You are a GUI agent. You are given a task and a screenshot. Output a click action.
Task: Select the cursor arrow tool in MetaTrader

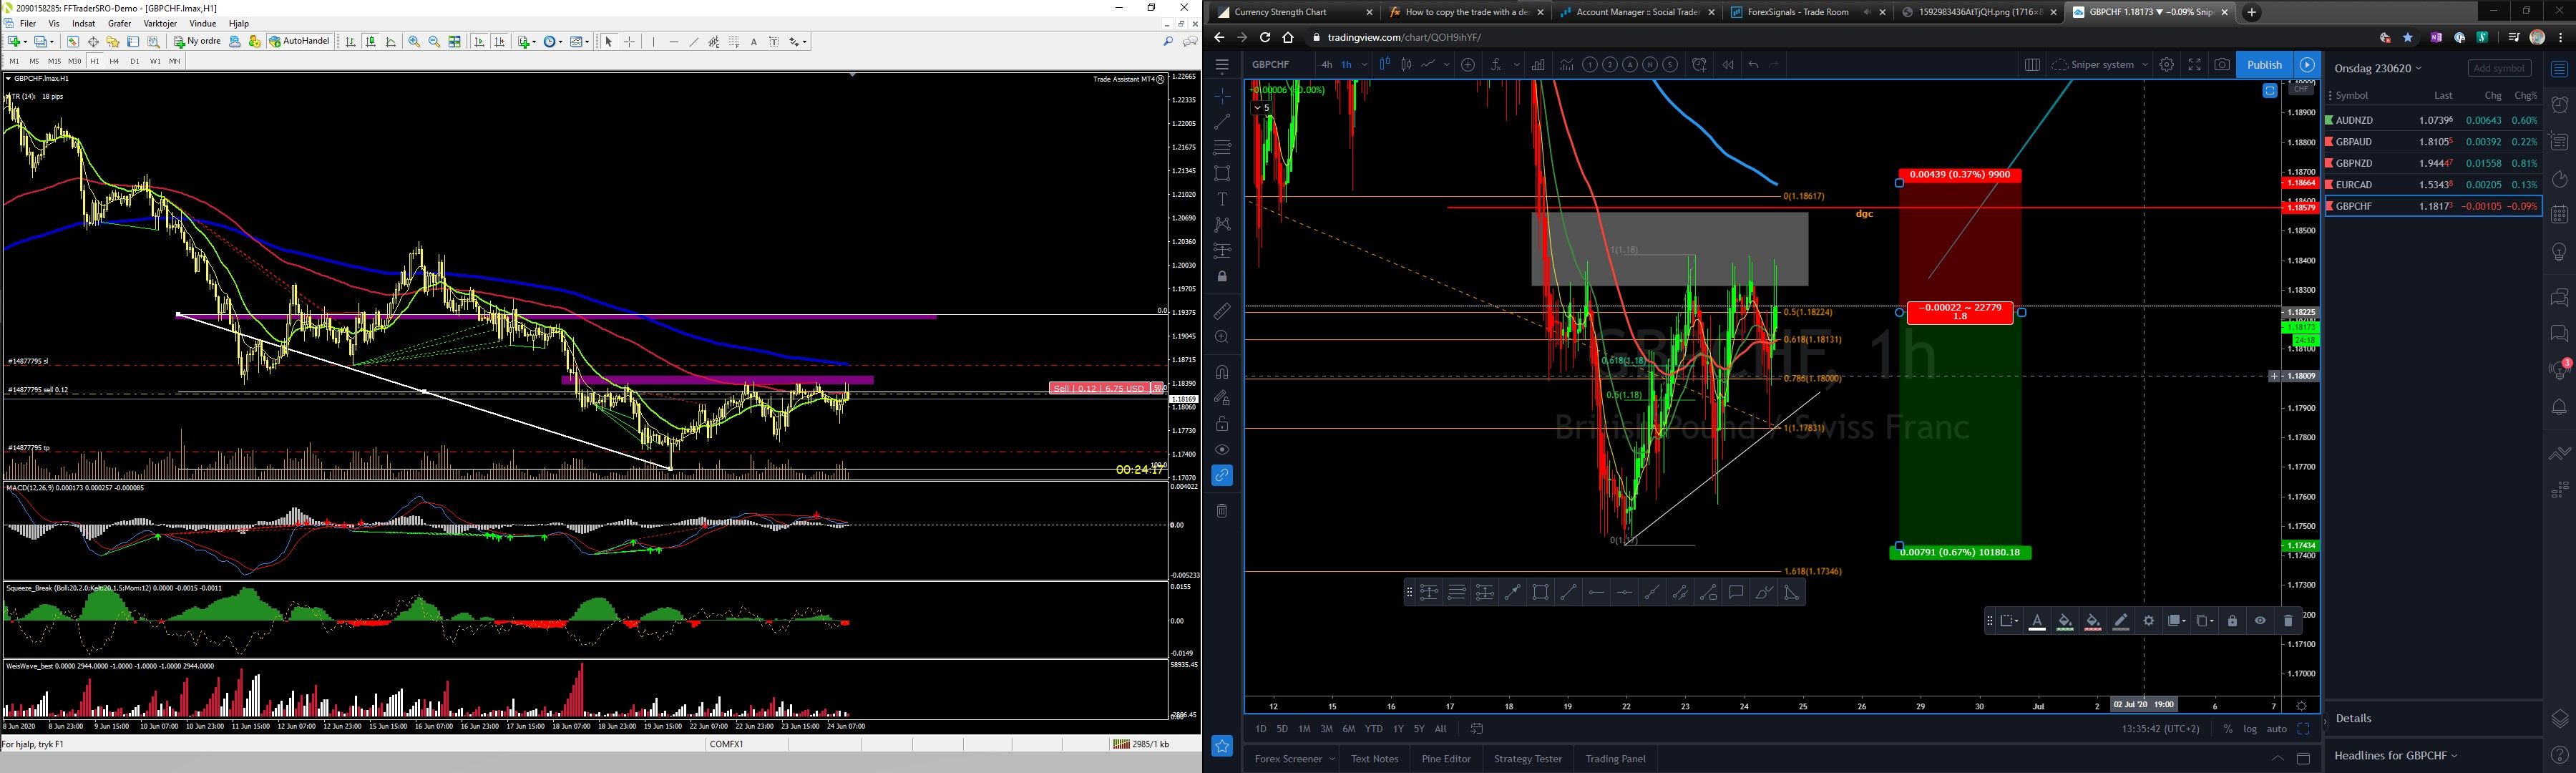point(608,42)
